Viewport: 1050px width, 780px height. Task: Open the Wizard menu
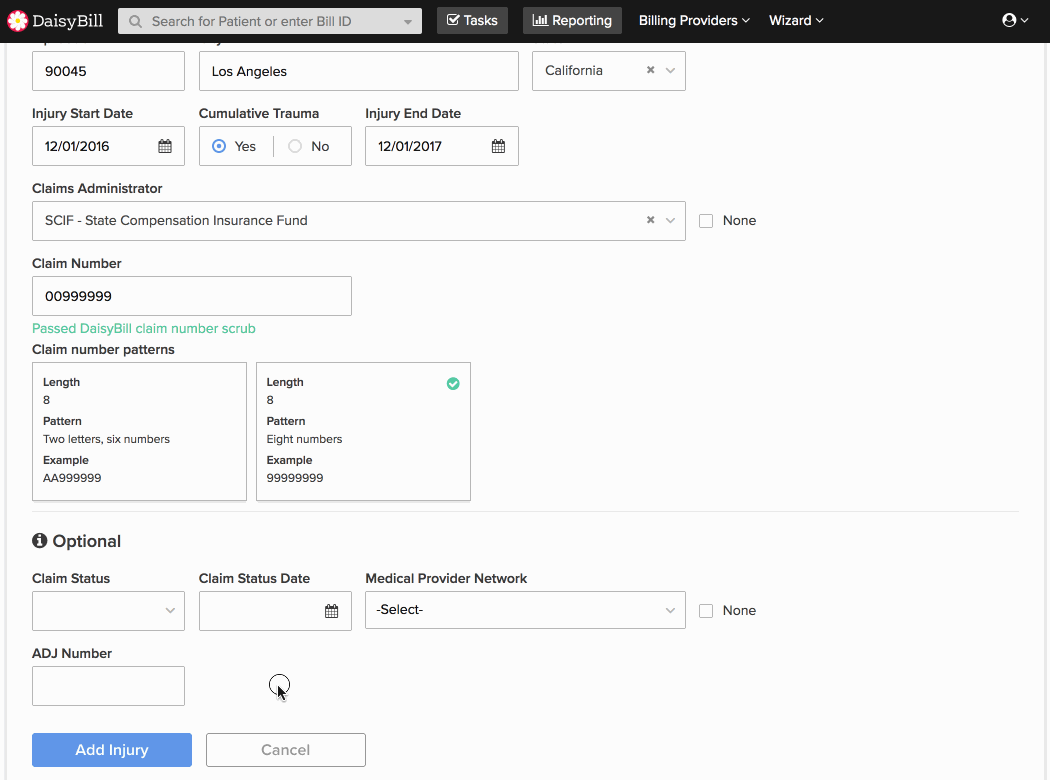796,21
